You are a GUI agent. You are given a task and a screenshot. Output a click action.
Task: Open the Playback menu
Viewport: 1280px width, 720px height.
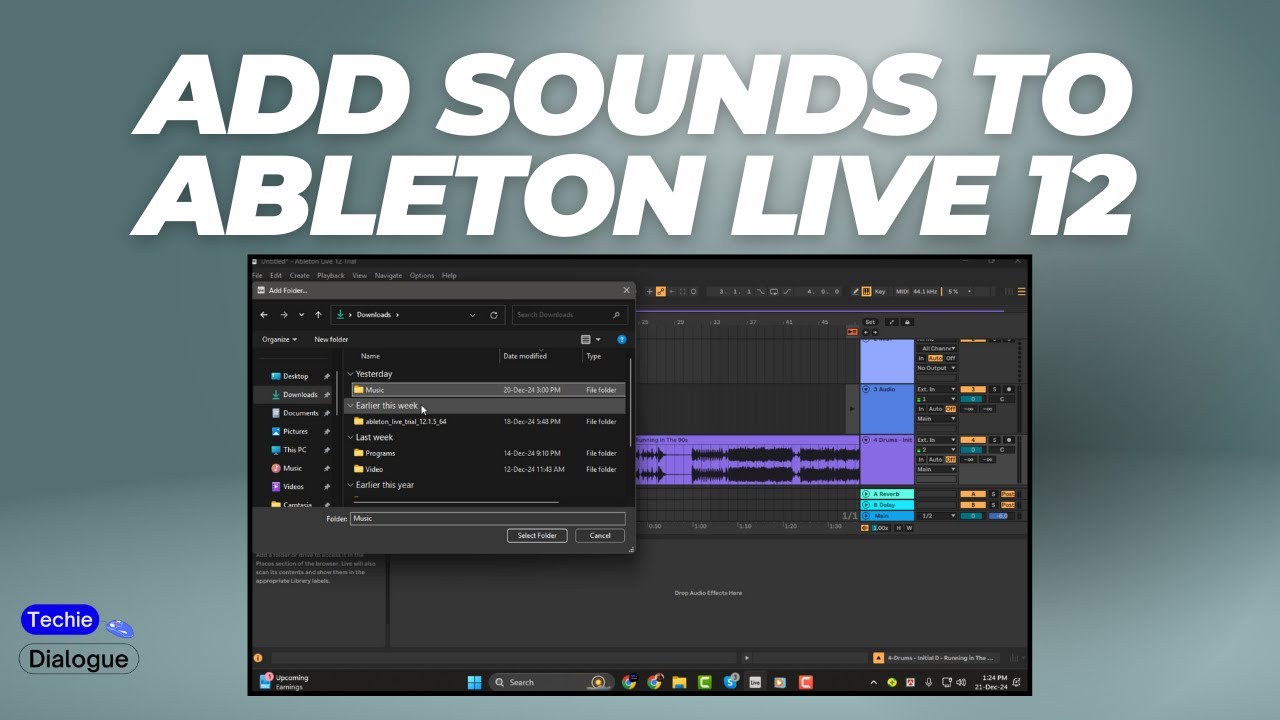pyautogui.click(x=331, y=275)
